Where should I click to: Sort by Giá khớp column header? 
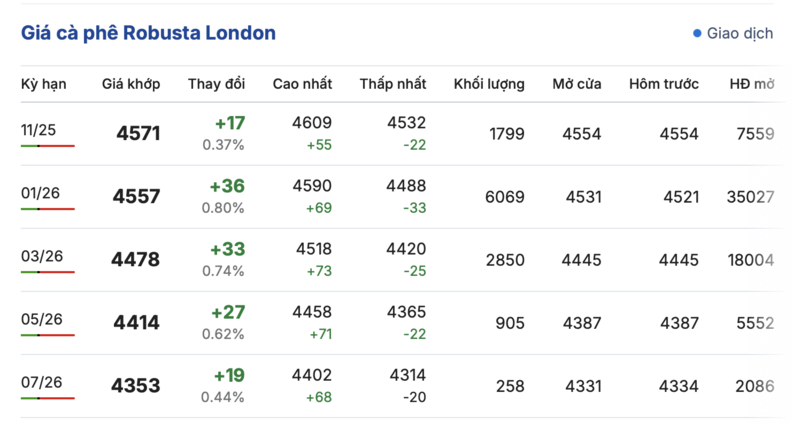[131, 84]
